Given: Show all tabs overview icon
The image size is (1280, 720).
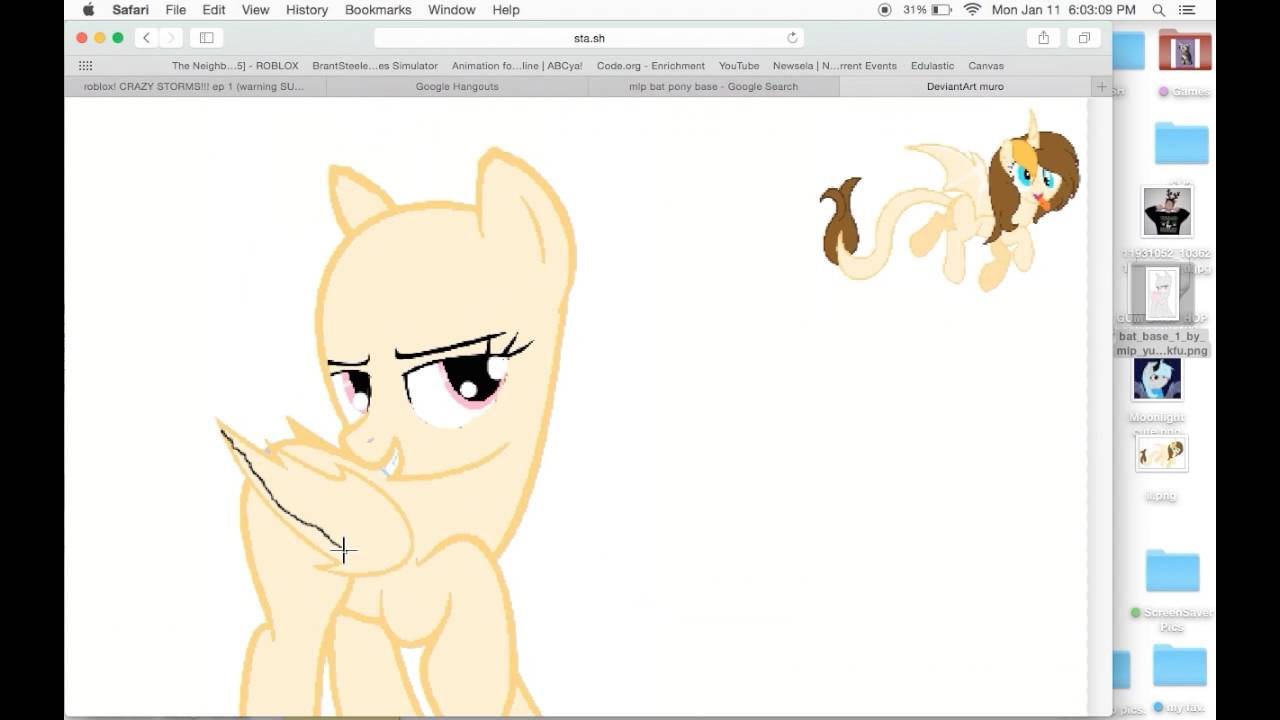Looking at the screenshot, I should pos(1084,38).
